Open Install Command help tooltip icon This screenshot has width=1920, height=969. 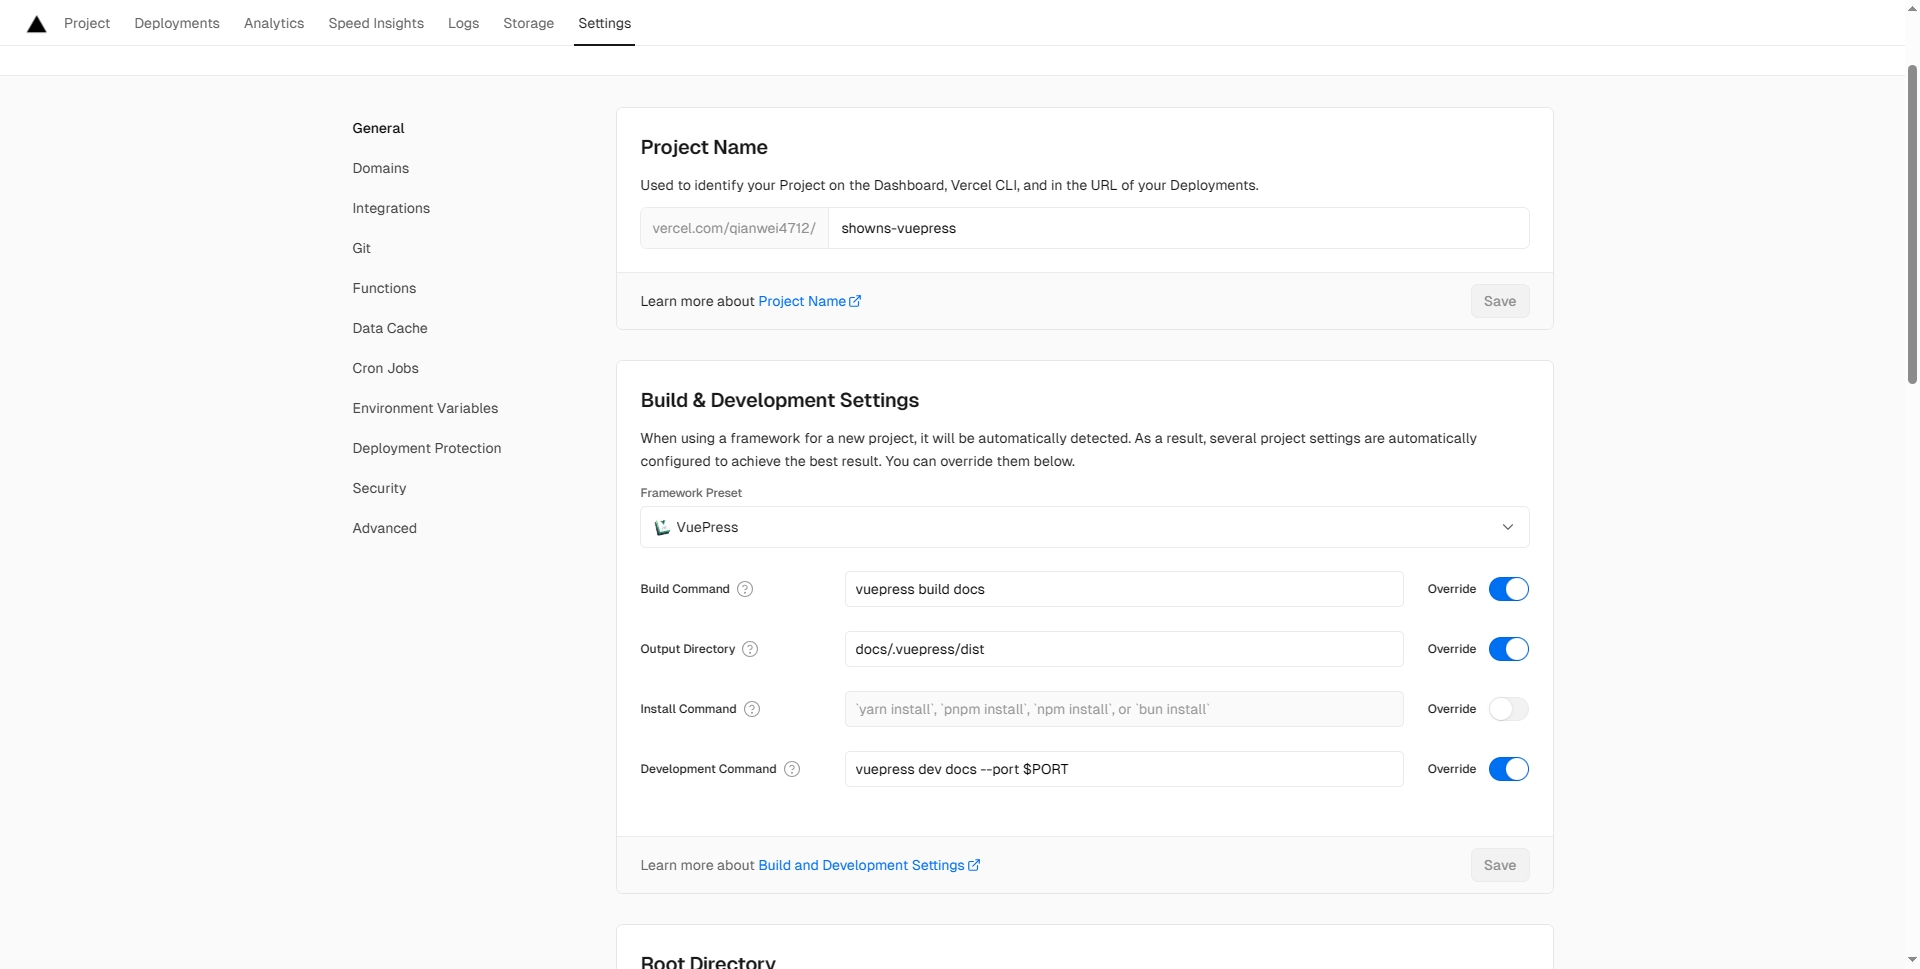pos(752,709)
